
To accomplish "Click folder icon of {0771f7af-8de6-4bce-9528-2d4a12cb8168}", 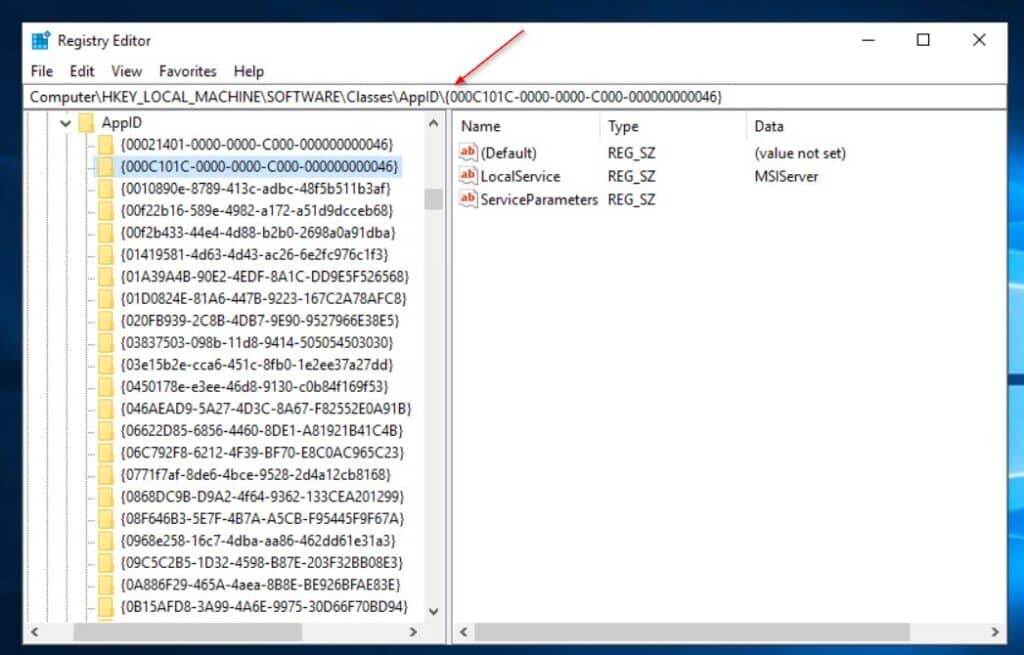I will point(105,475).
